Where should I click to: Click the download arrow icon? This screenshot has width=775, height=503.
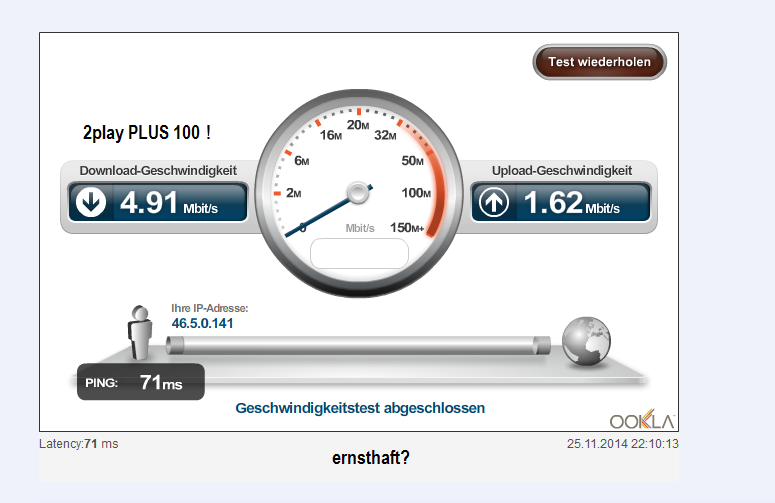tap(90, 202)
